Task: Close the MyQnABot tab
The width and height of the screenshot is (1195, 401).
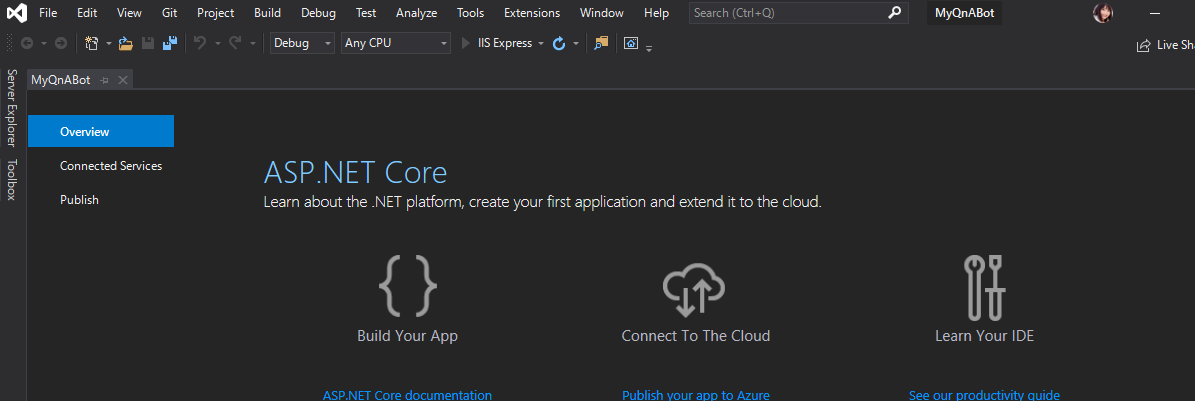Action: click(123, 80)
